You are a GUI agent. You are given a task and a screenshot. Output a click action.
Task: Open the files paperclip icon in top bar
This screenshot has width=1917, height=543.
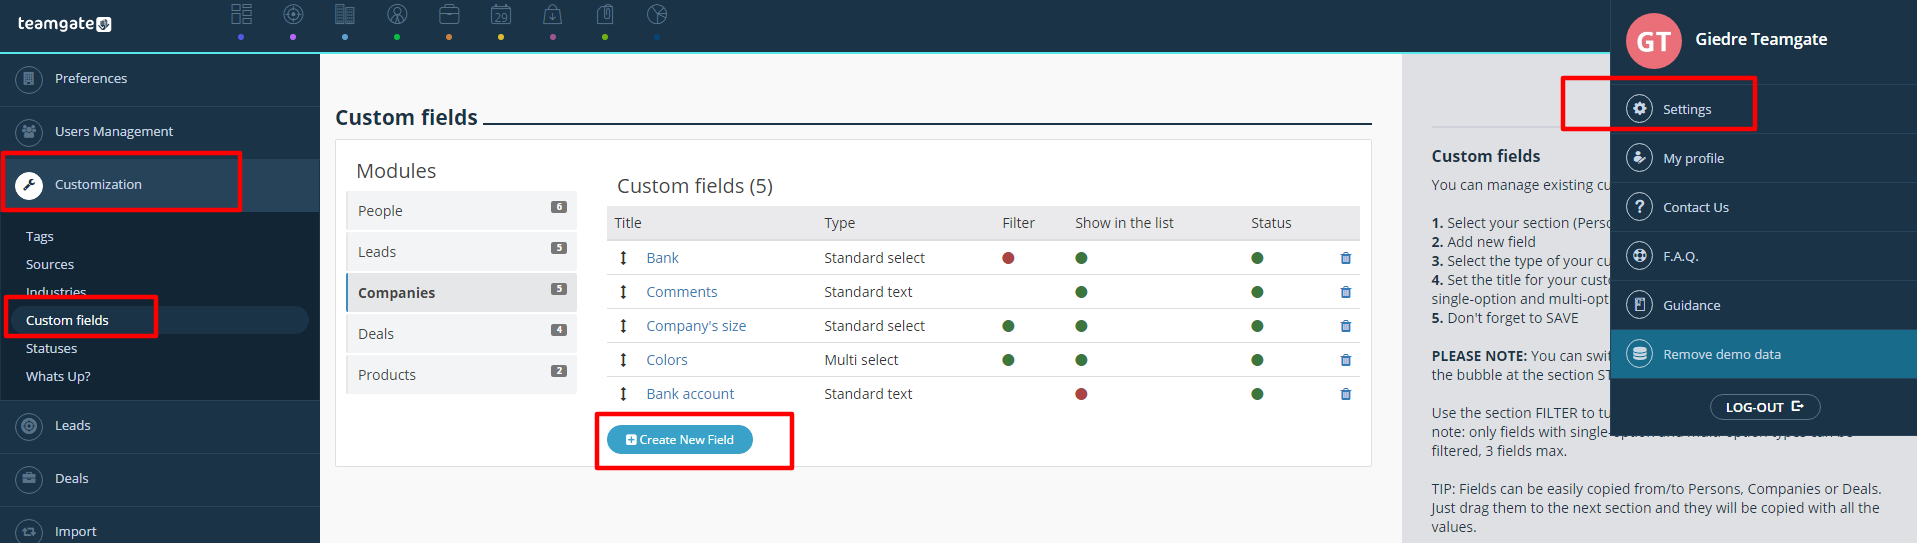click(605, 14)
